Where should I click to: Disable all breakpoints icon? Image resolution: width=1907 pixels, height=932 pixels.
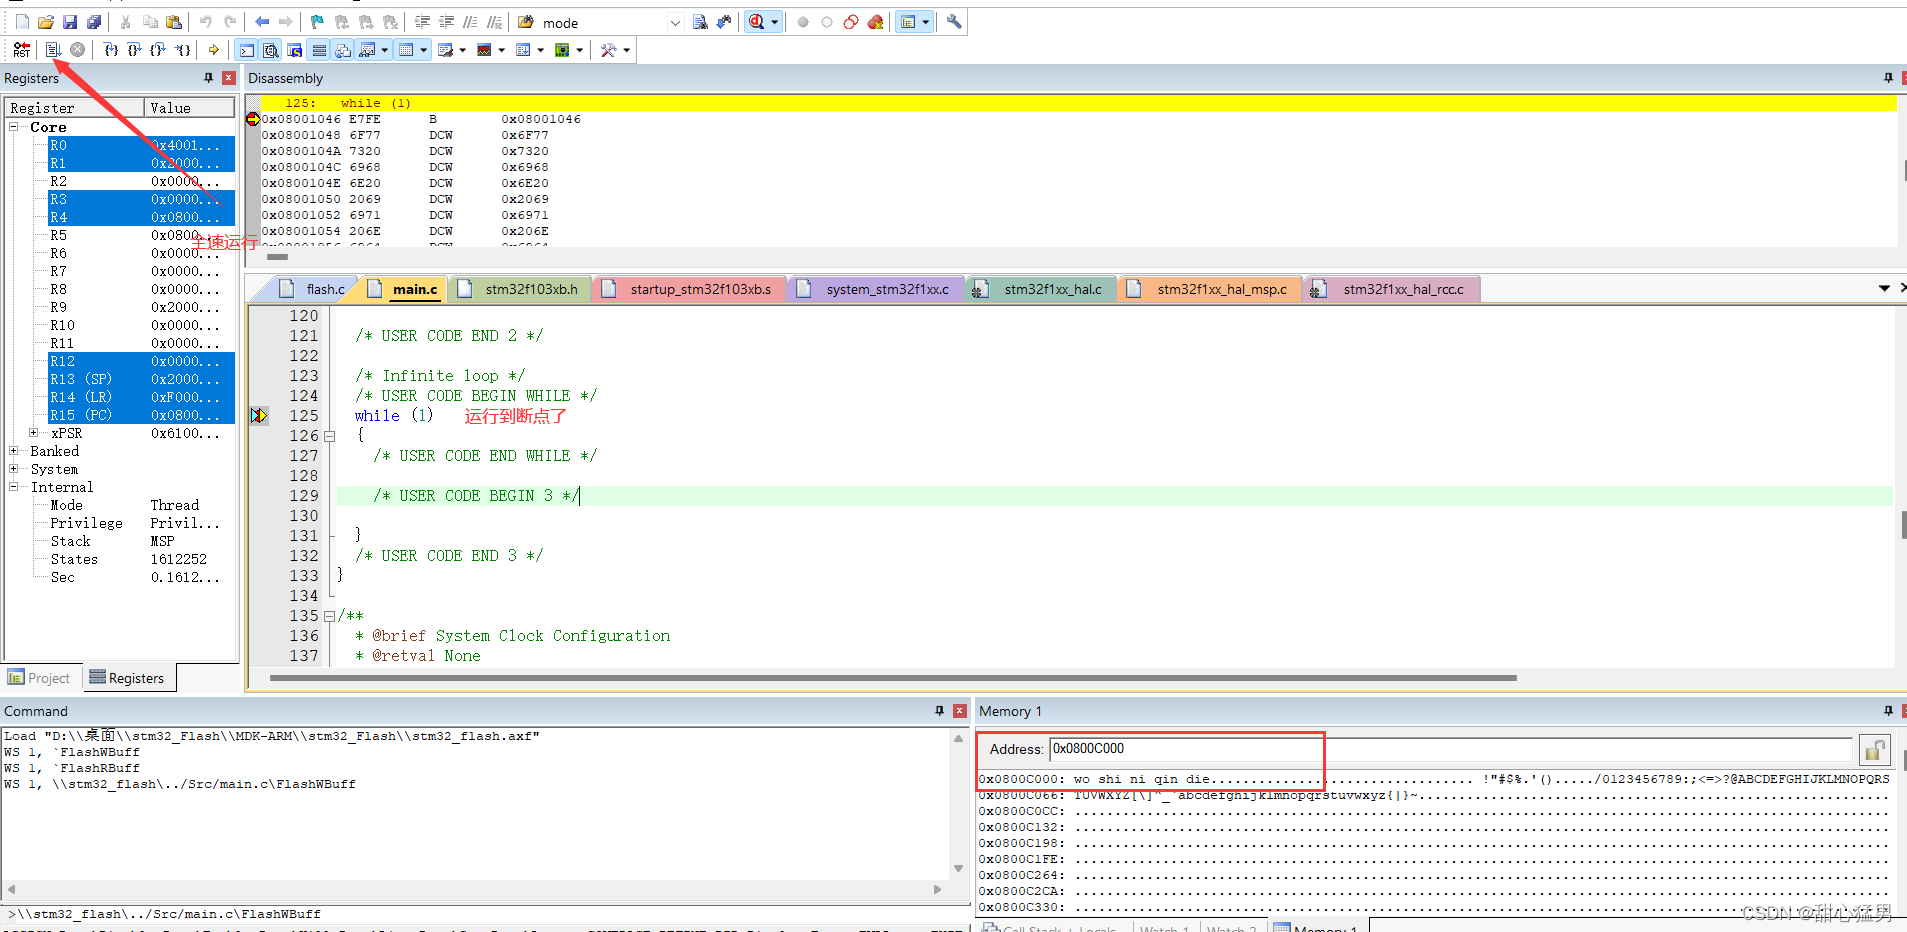pyautogui.click(x=851, y=22)
